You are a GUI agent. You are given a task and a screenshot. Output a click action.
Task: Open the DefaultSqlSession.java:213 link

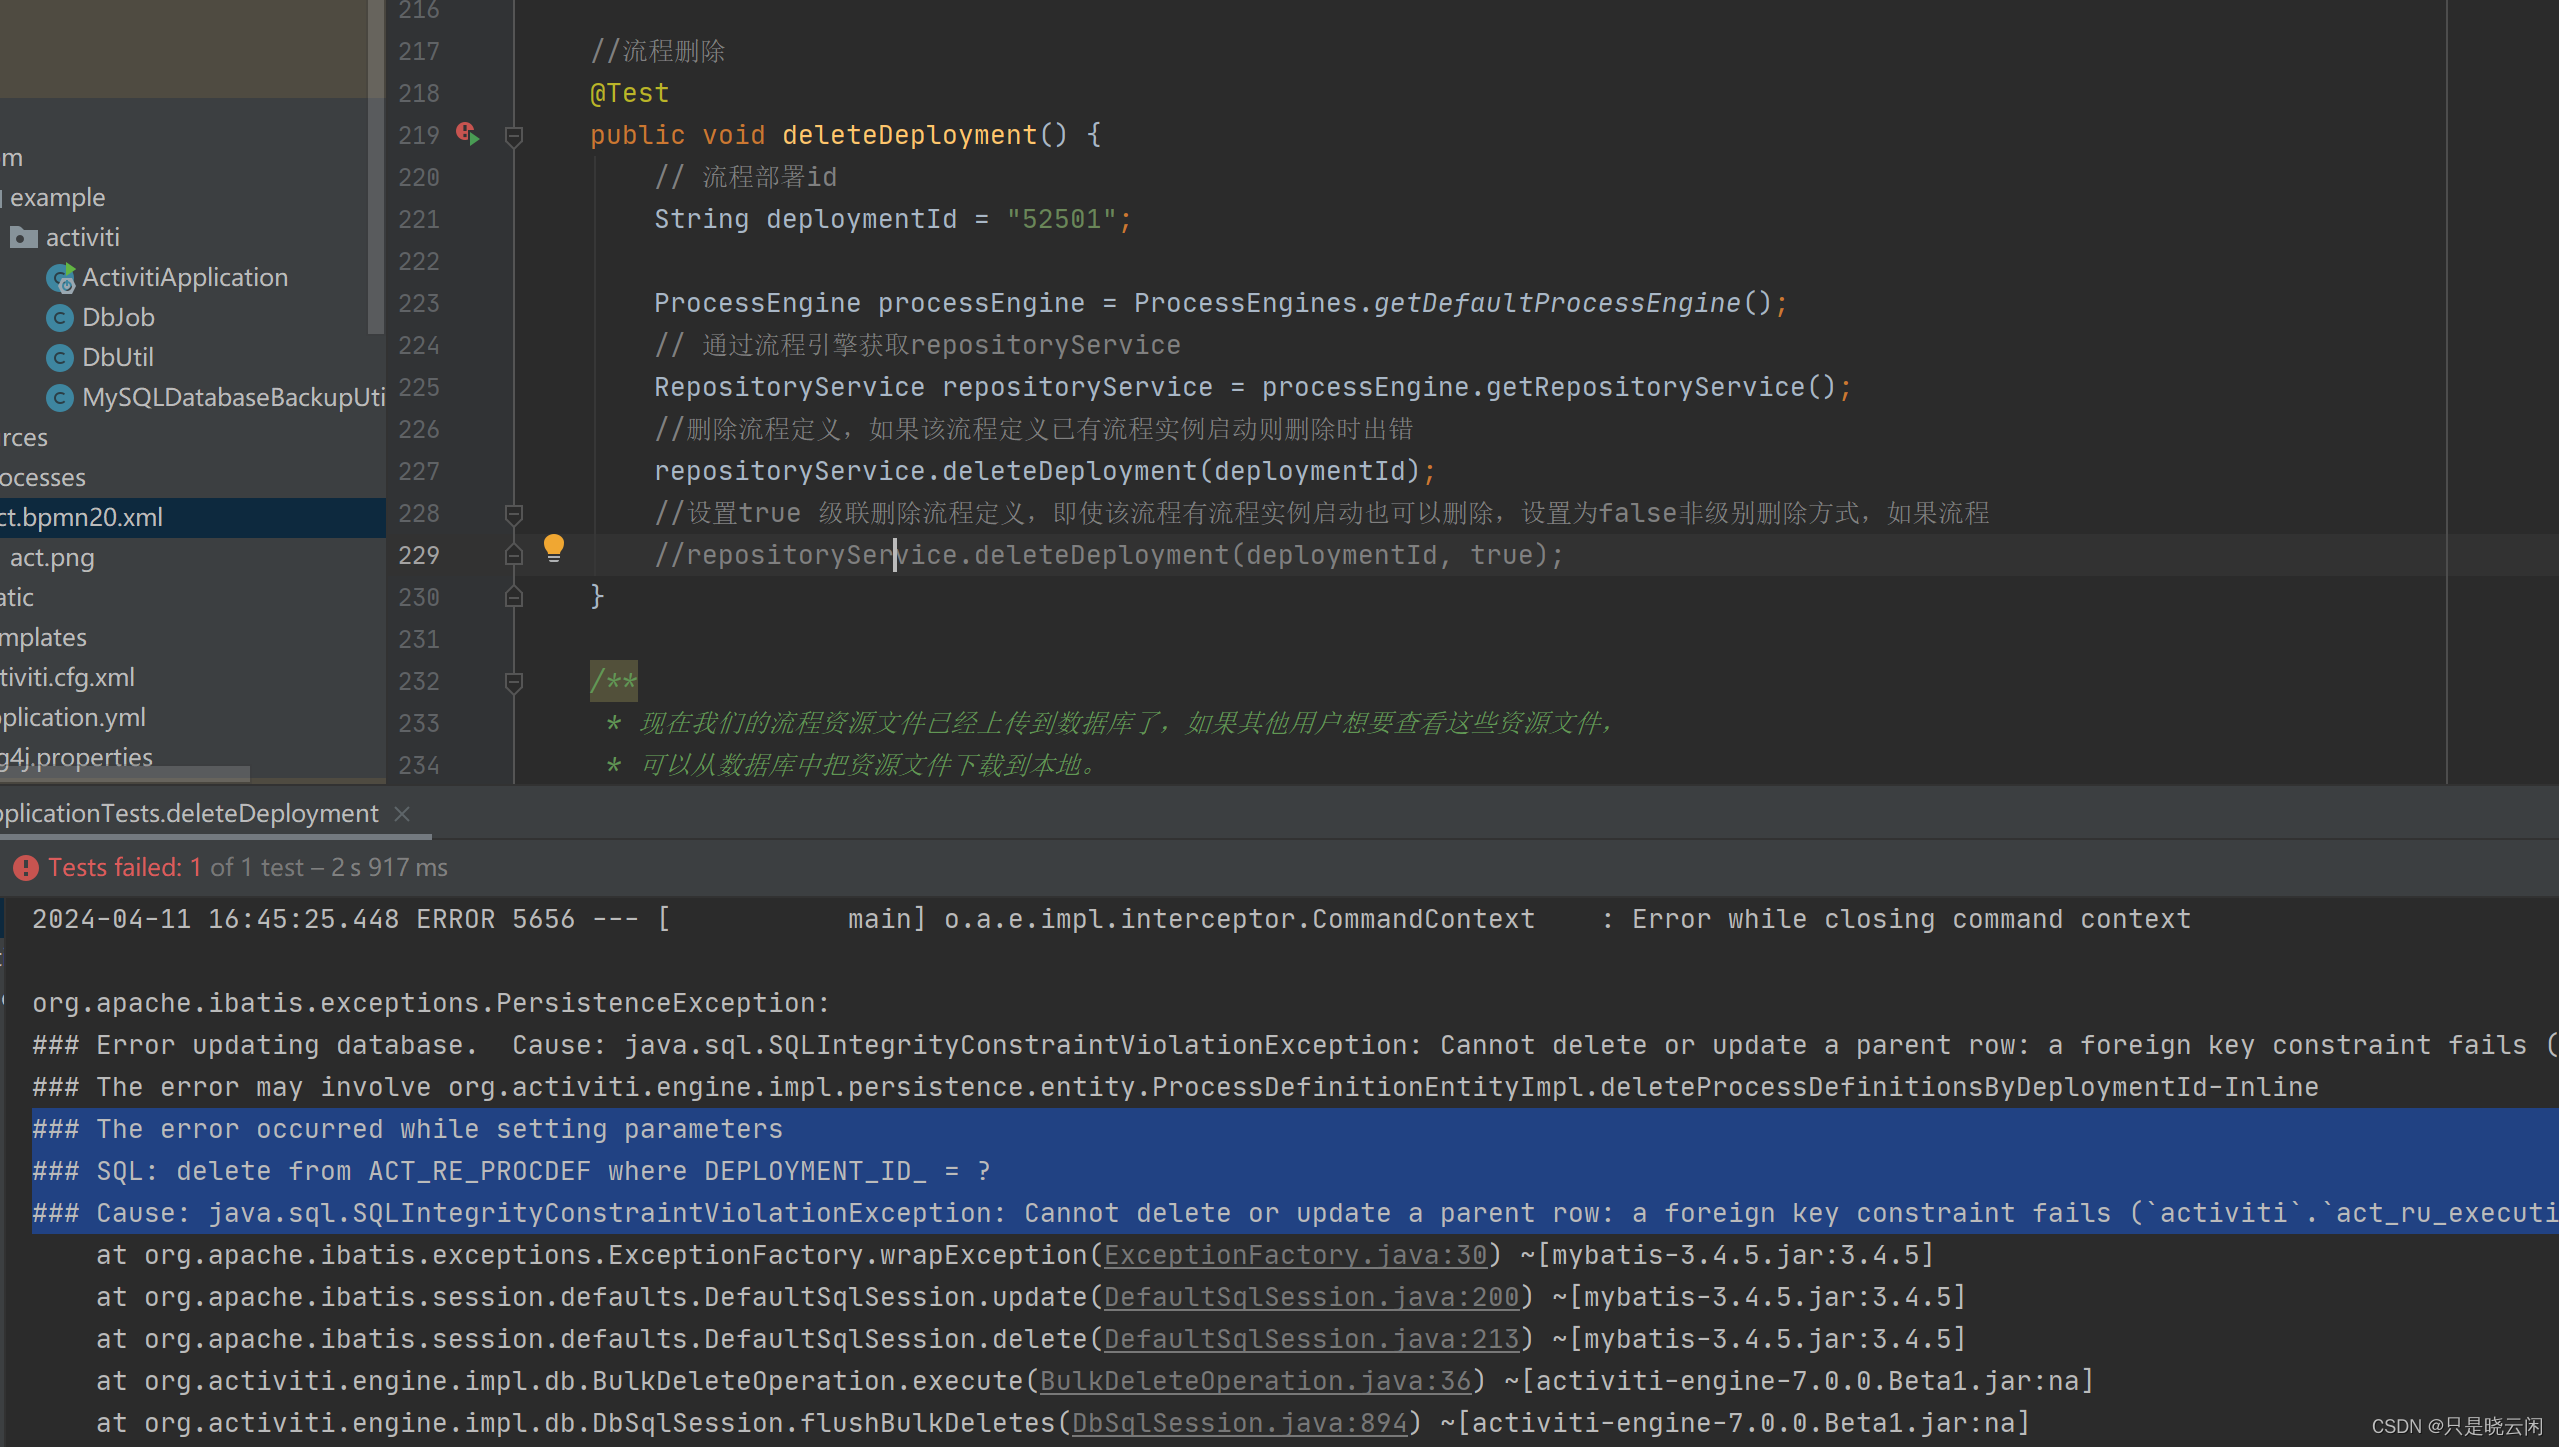pos(1311,1339)
